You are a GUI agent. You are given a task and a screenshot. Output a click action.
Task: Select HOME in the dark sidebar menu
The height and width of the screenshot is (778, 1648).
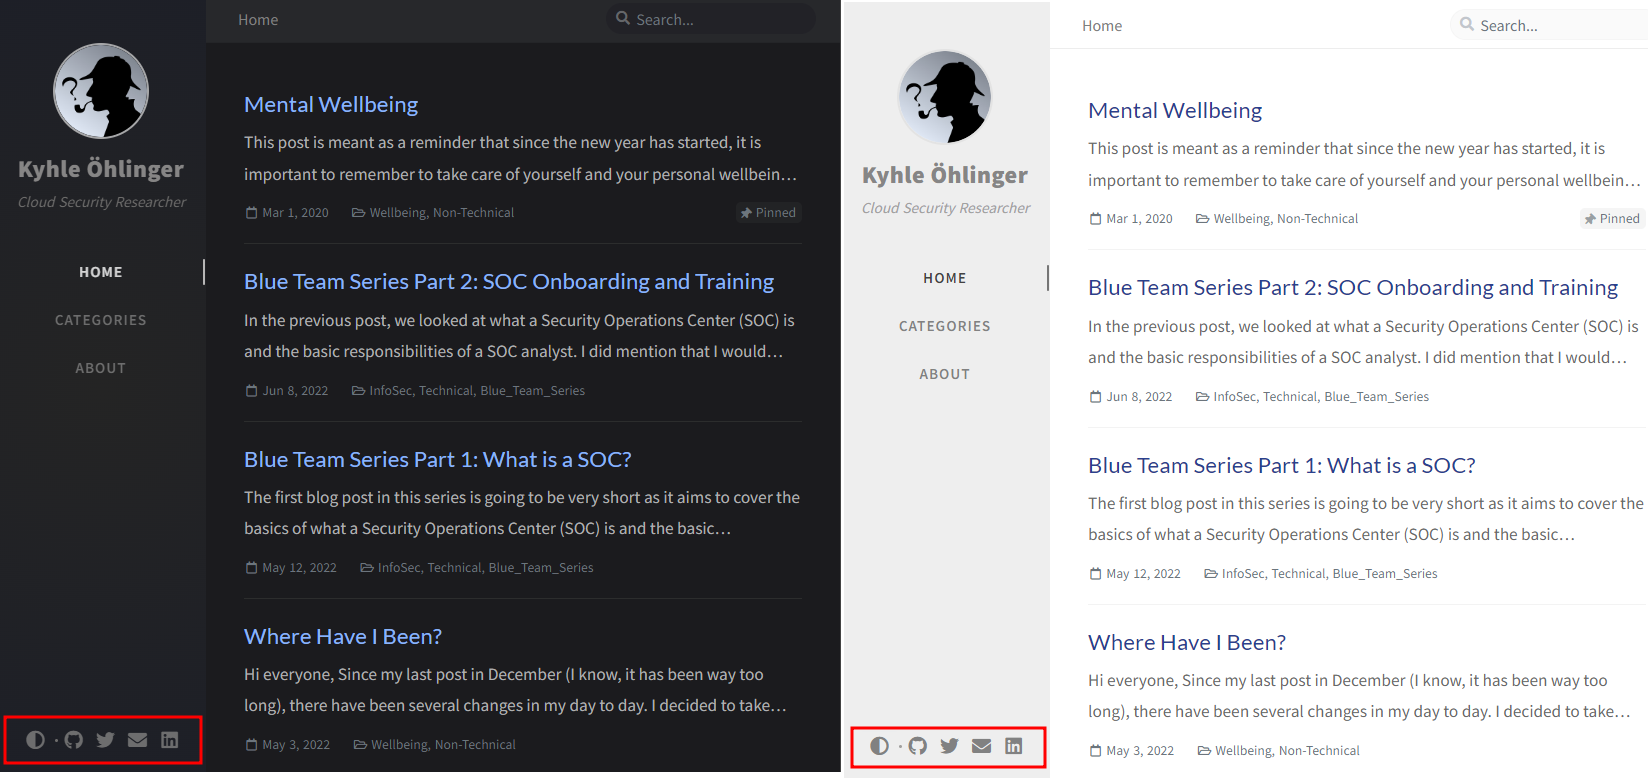point(101,272)
